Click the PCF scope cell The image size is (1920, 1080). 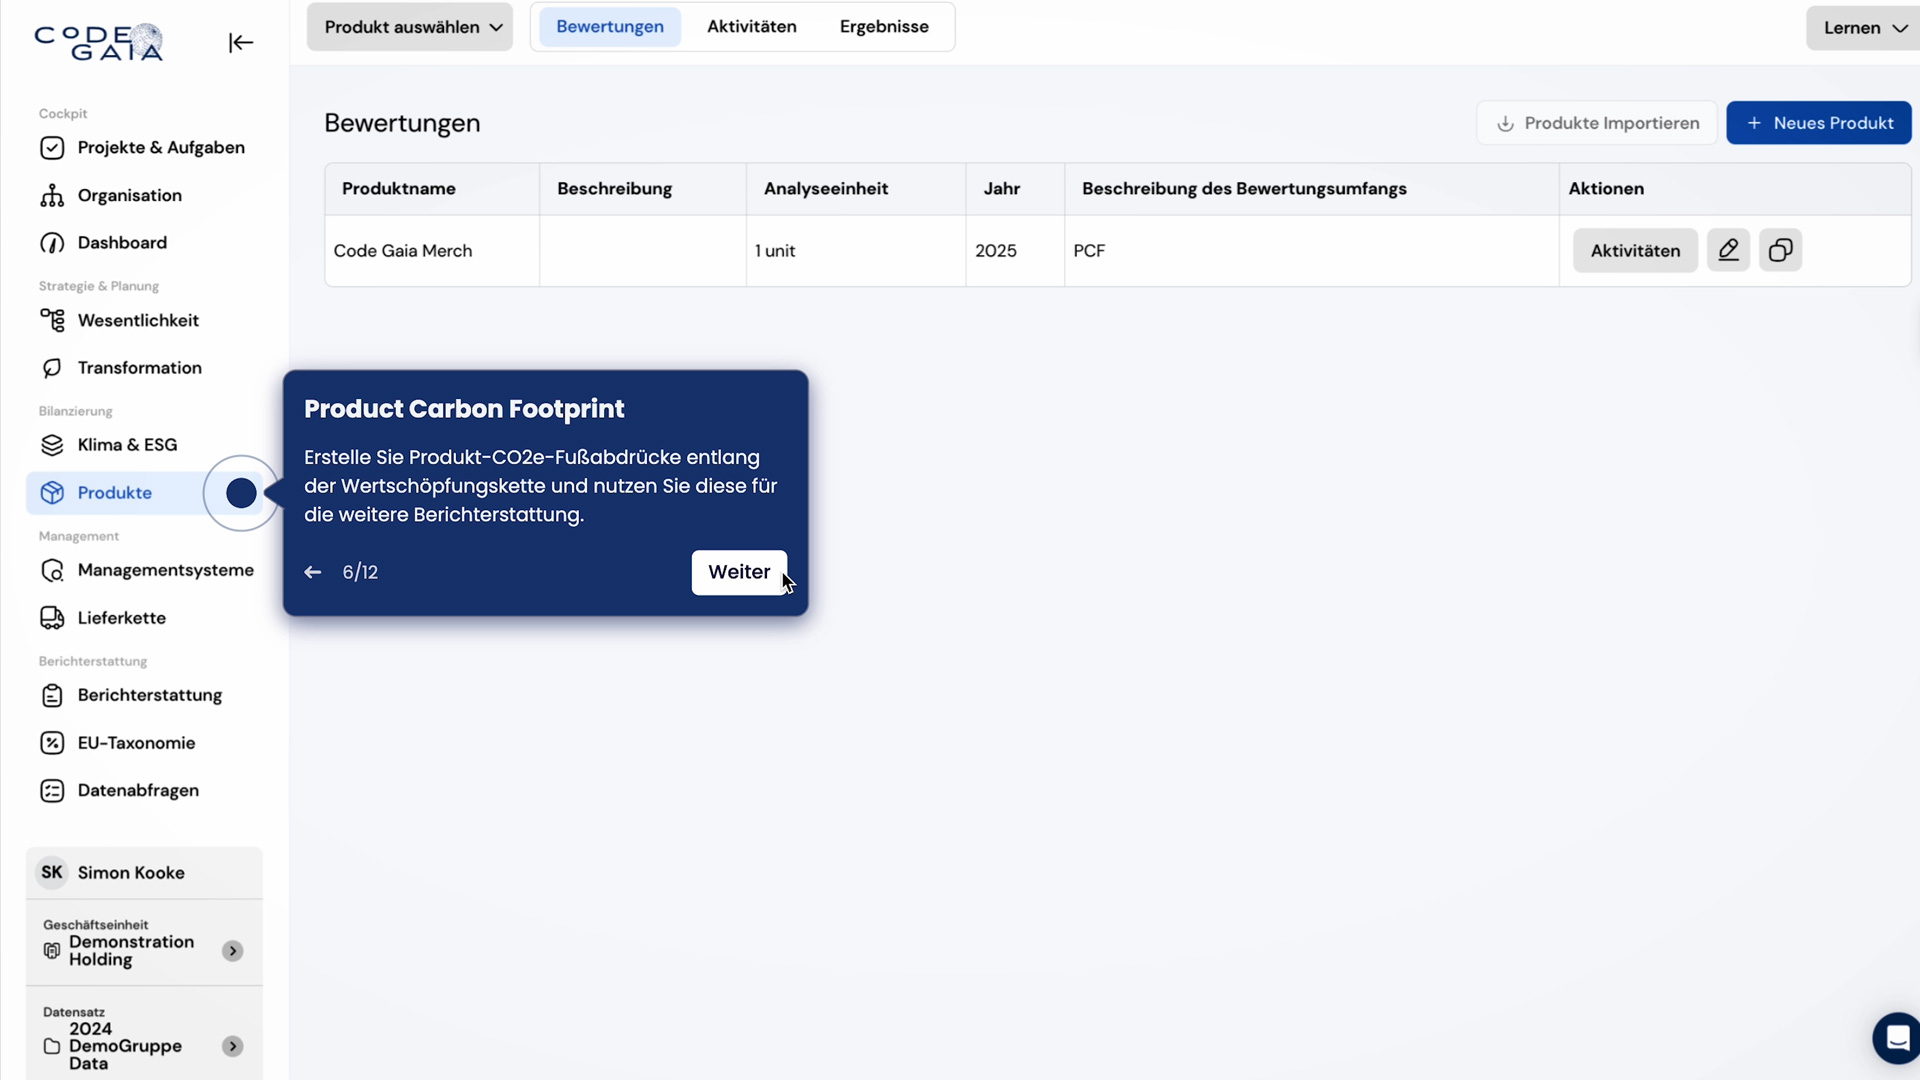point(1311,251)
